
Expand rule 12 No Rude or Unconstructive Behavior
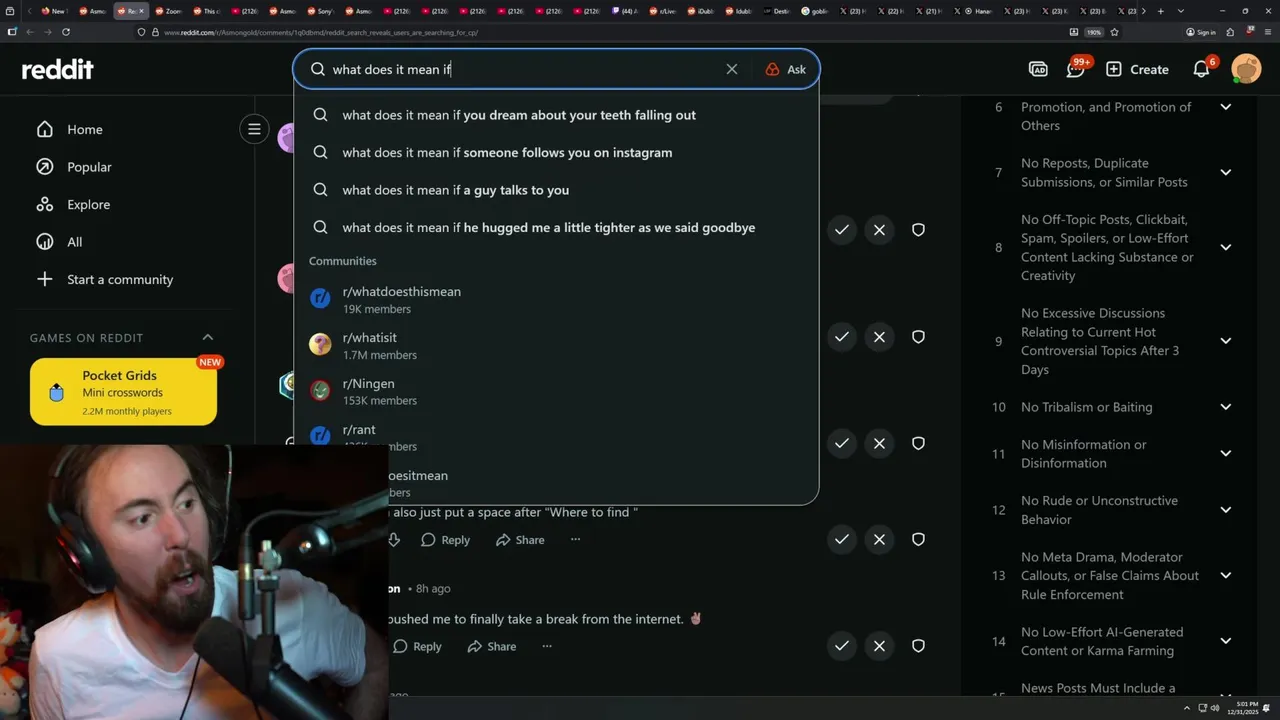pyautogui.click(x=1226, y=510)
